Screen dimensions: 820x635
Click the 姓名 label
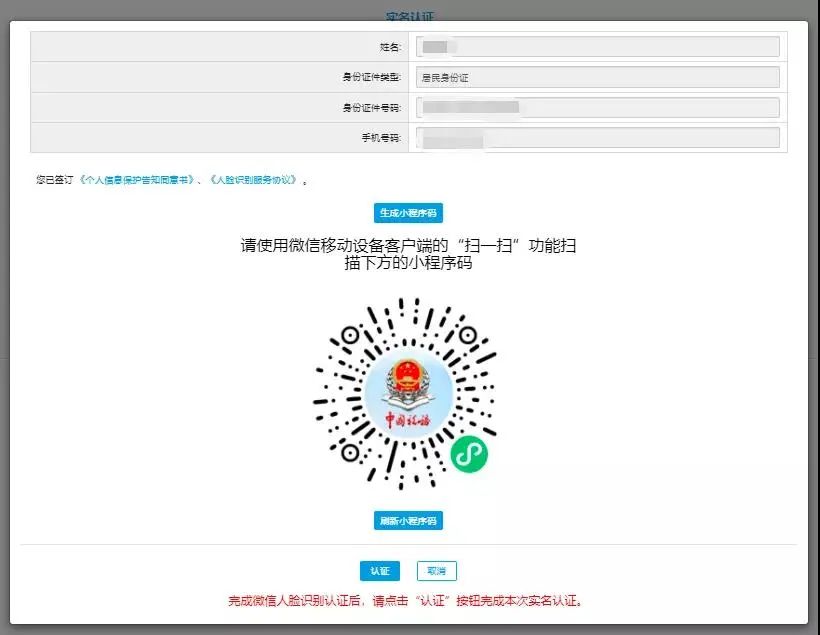[x=390, y=47]
